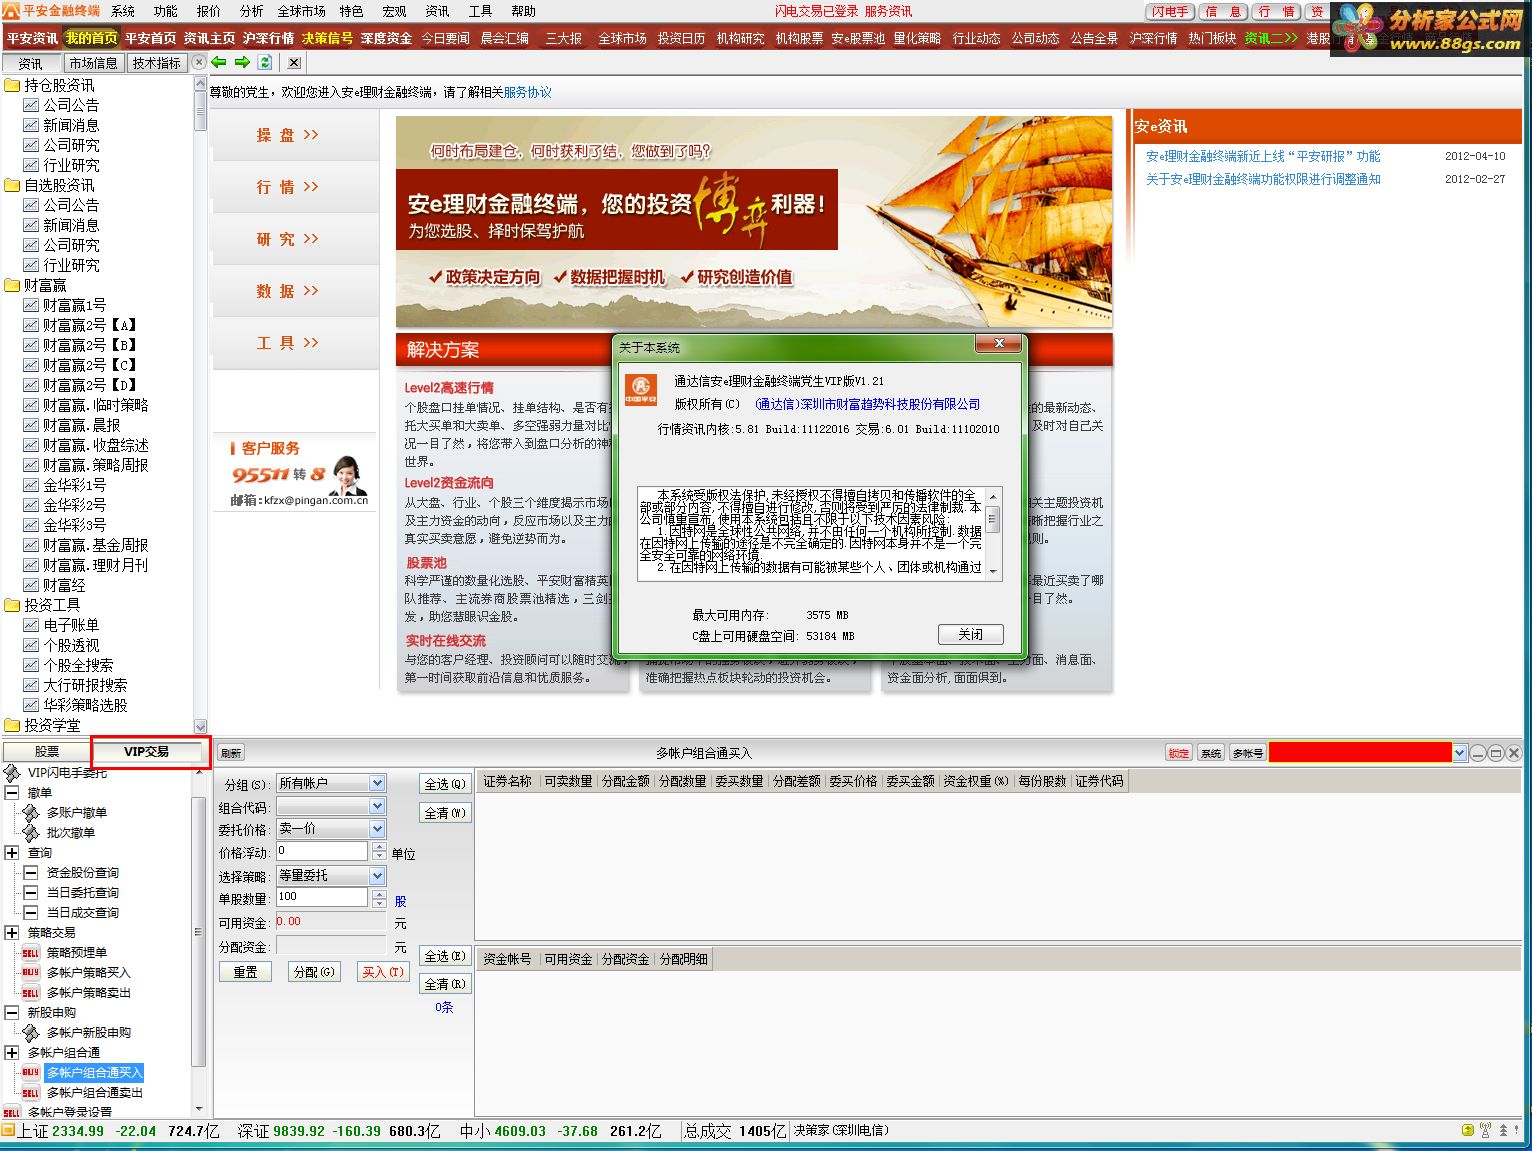The image size is (1532, 1151).
Task: Open 批次撤单 in the trade tree
Action: [x=59, y=833]
